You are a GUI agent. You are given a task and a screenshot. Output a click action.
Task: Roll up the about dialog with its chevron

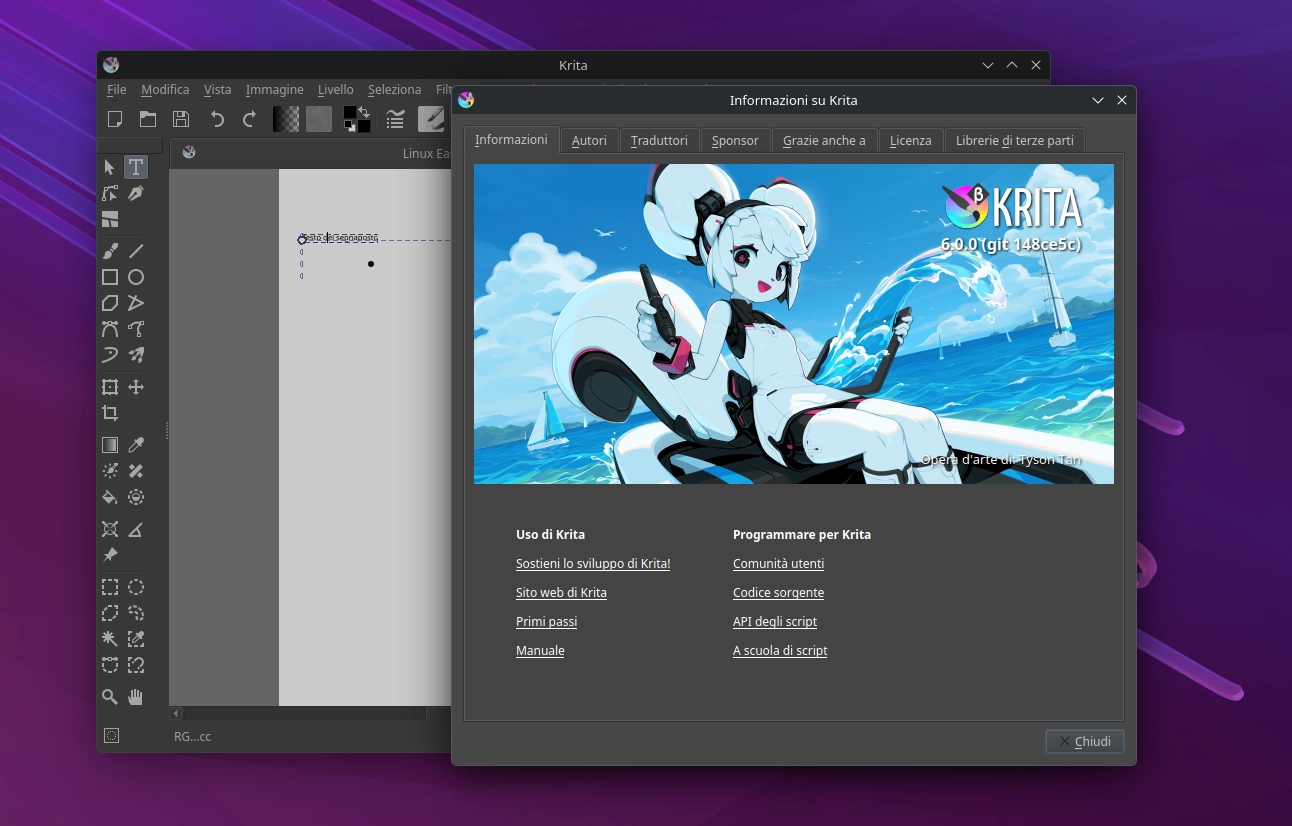[1098, 100]
